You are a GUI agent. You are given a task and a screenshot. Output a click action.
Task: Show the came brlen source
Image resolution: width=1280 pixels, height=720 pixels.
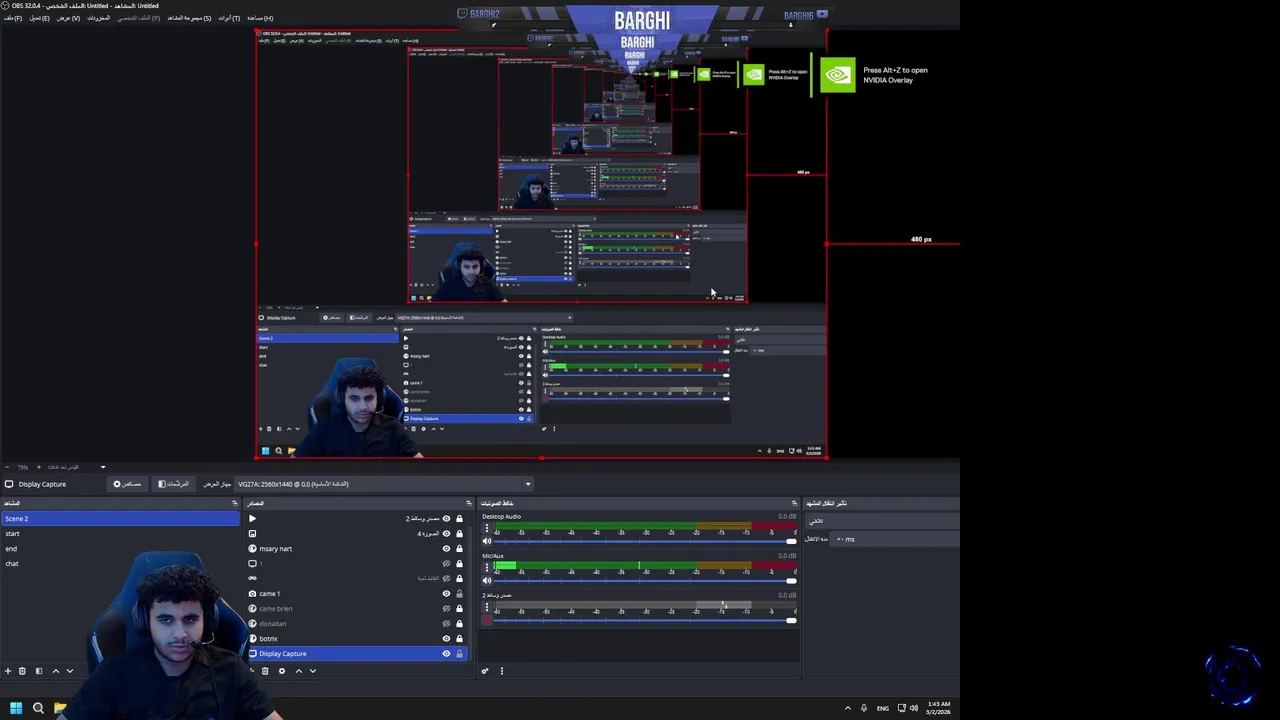pos(446,608)
